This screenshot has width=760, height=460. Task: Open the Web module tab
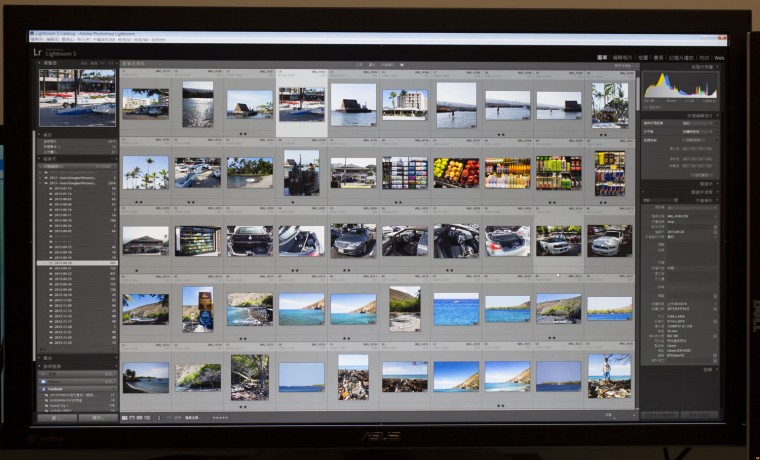(x=719, y=58)
